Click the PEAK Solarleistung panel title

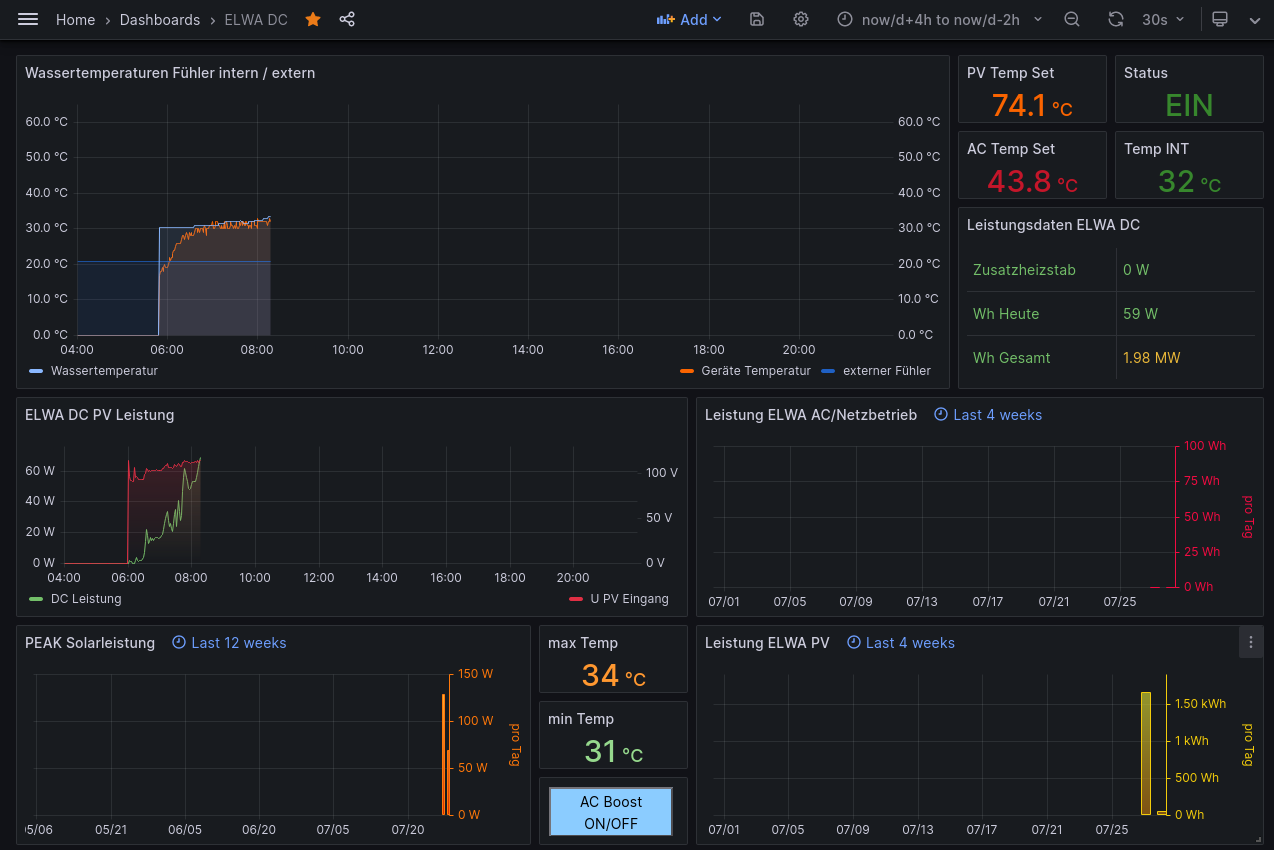coord(90,643)
